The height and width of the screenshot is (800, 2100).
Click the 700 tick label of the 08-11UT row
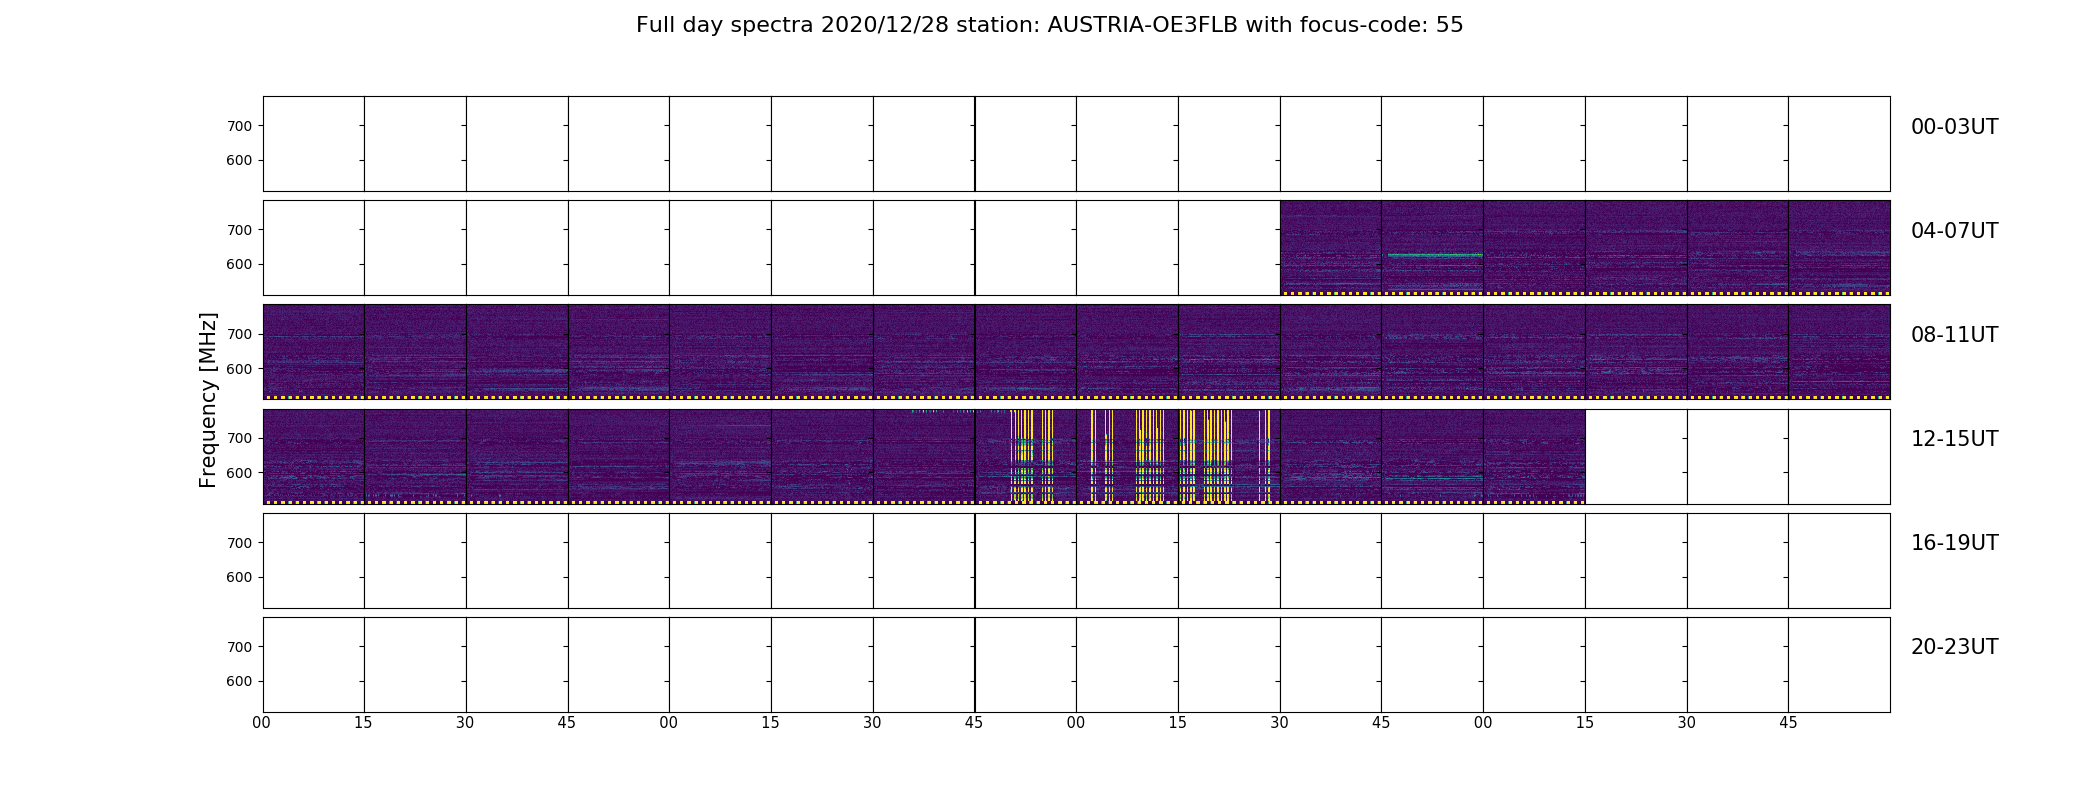(x=239, y=334)
